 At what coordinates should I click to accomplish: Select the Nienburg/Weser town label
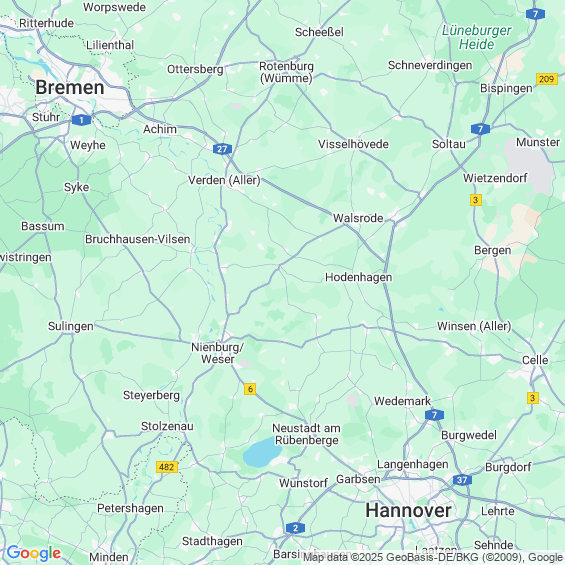(x=217, y=353)
